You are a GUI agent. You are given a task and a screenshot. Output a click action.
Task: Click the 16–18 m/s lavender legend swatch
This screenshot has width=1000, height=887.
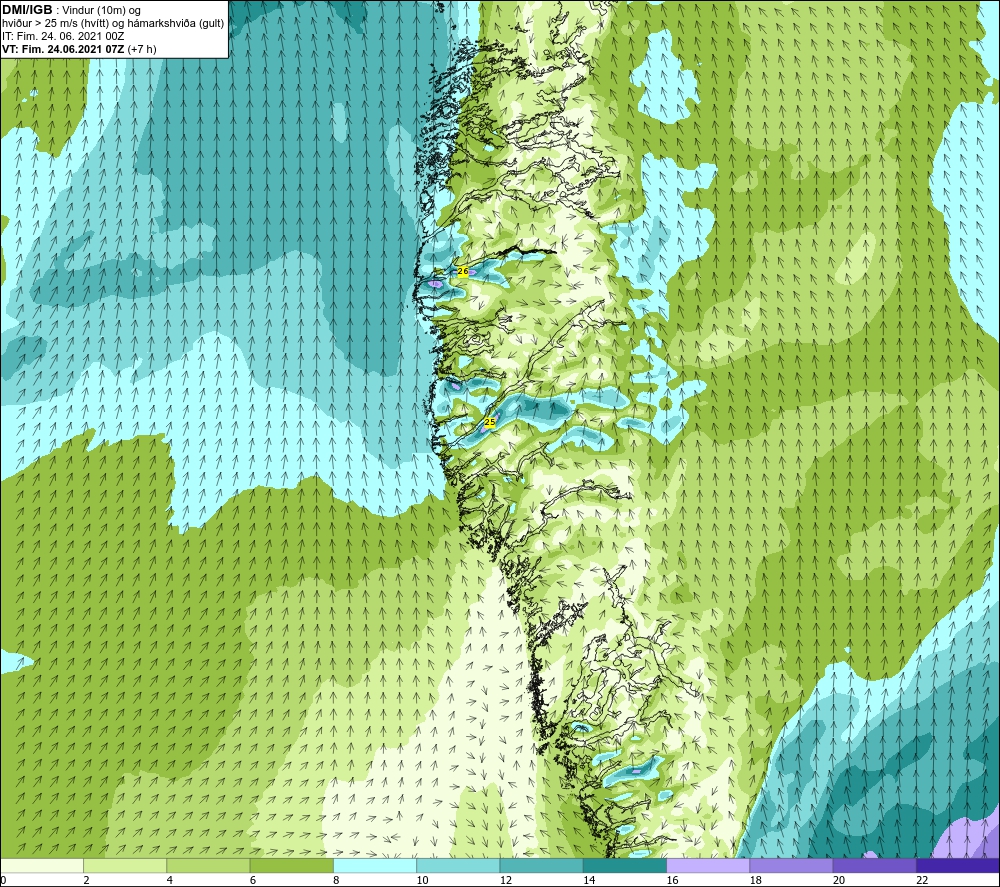[x=708, y=865]
